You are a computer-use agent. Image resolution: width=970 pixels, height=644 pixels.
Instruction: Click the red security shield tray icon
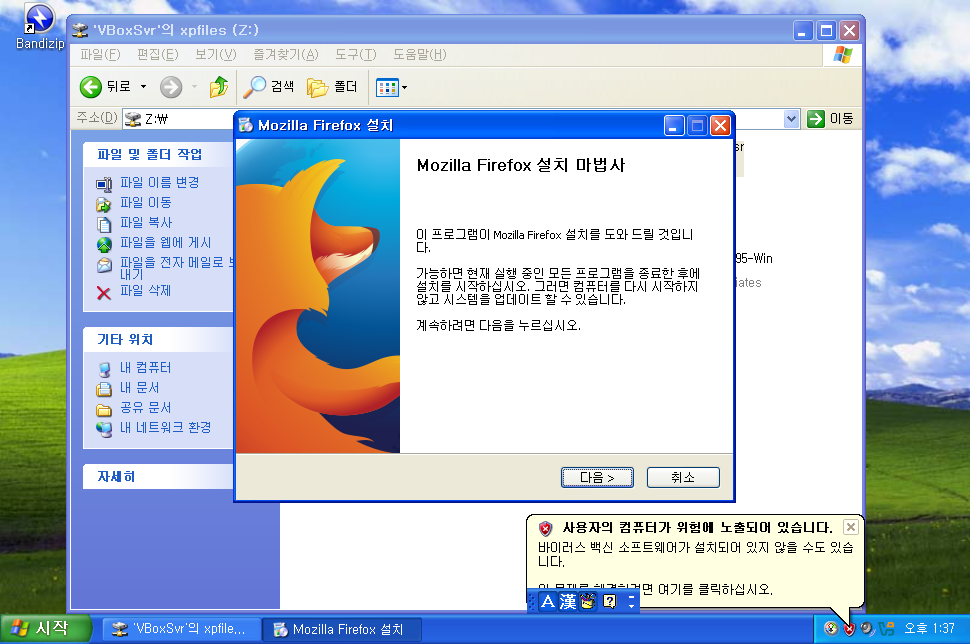(849, 629)
